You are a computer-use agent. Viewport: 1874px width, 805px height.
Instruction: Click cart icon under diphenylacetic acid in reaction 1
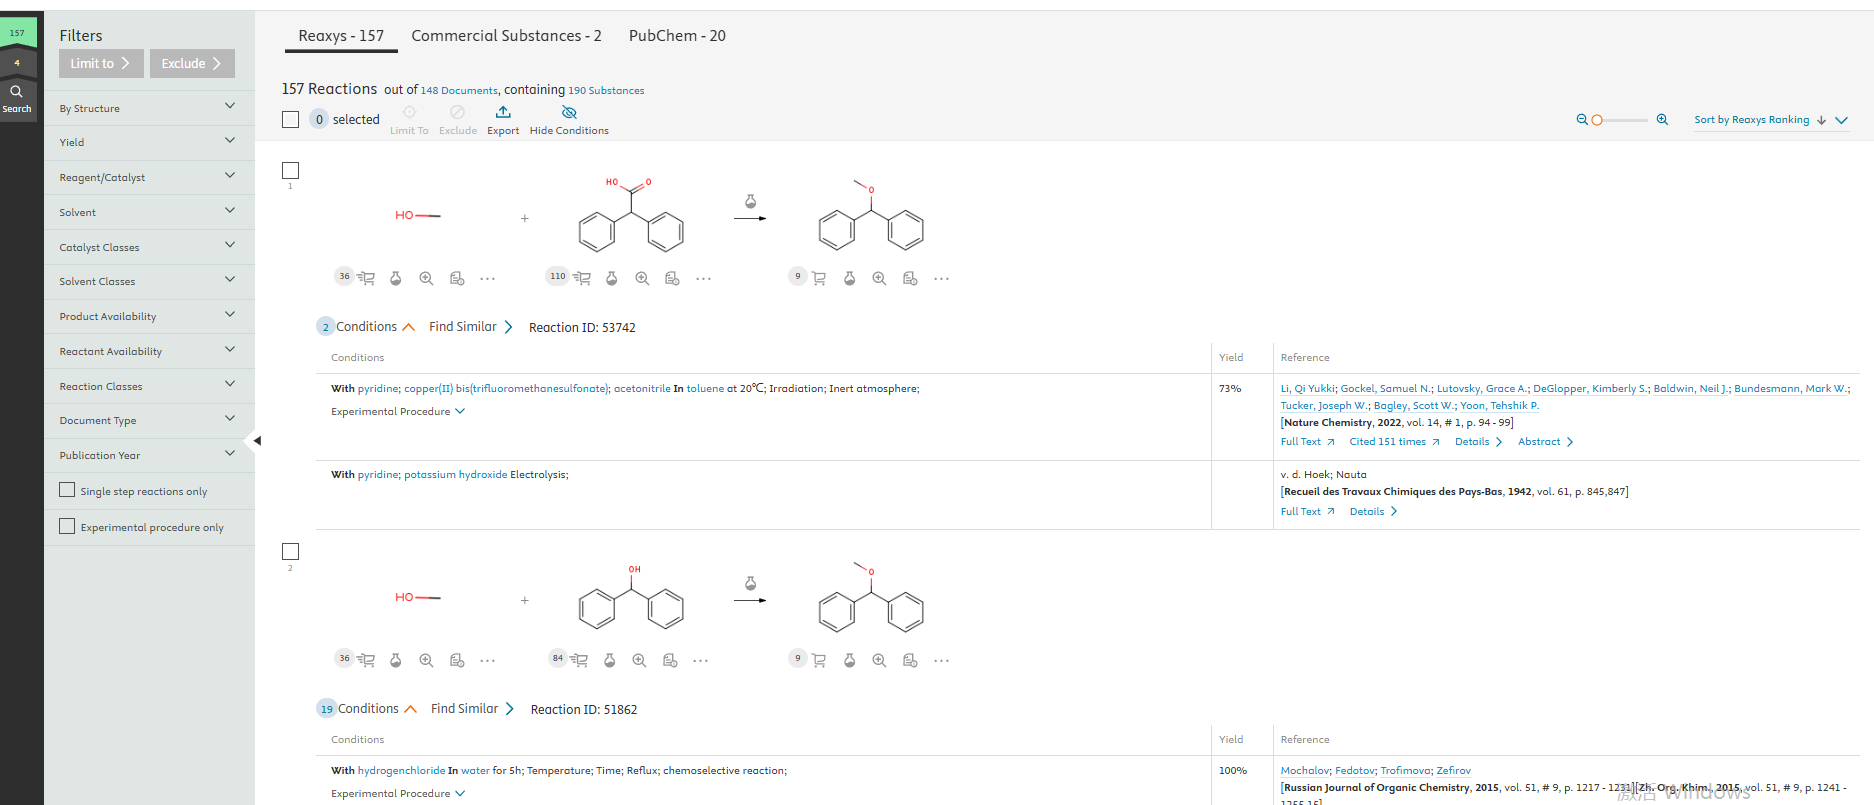(x=582, y=278)
